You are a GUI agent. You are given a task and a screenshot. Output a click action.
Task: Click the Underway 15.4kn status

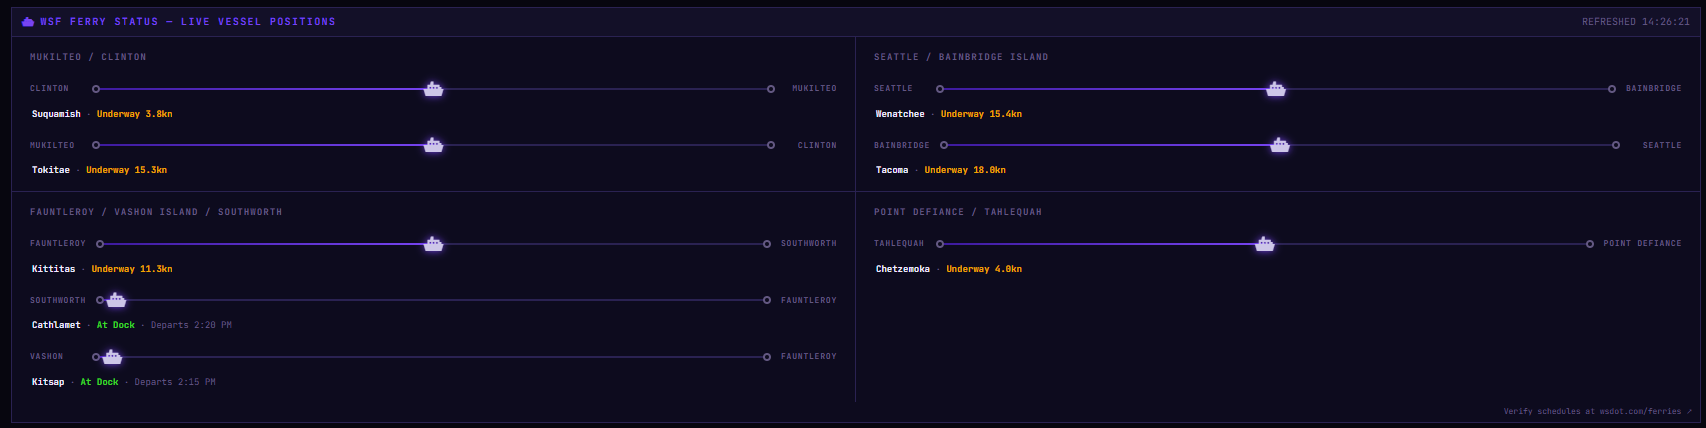click(981, 114)
